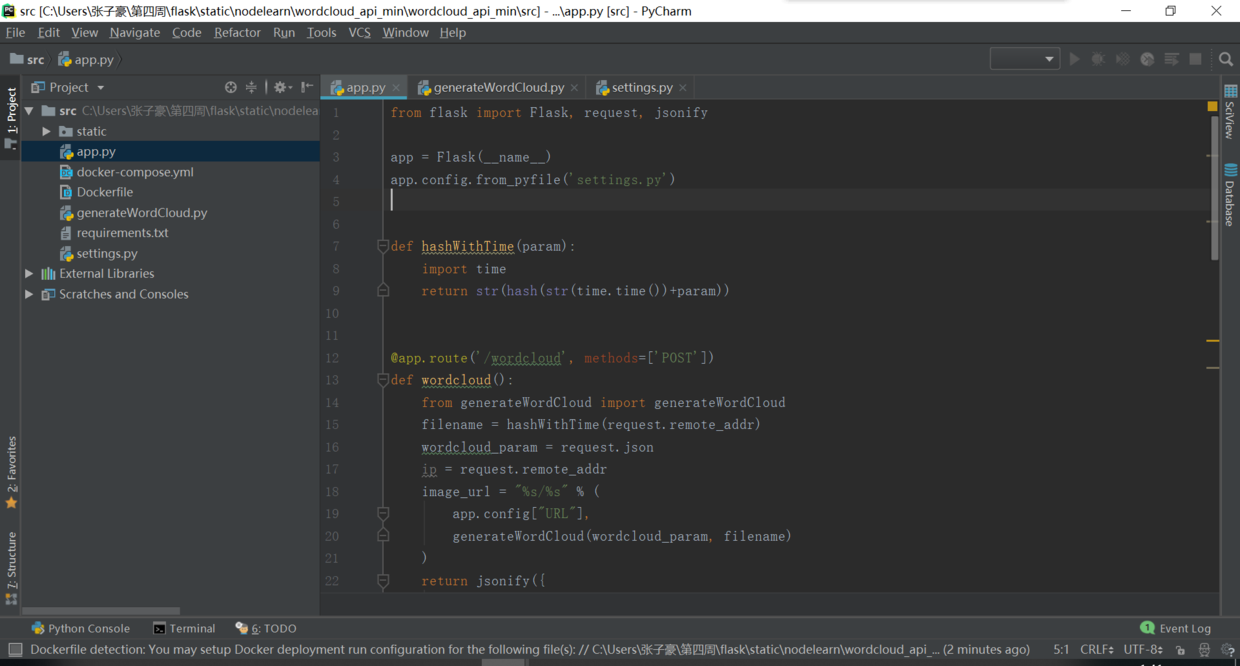Image resolution: width=1240 pixels, height=666 pixels.
Task: Open Search Everywhere with the magnifier icon
Action: [1226, 59]
